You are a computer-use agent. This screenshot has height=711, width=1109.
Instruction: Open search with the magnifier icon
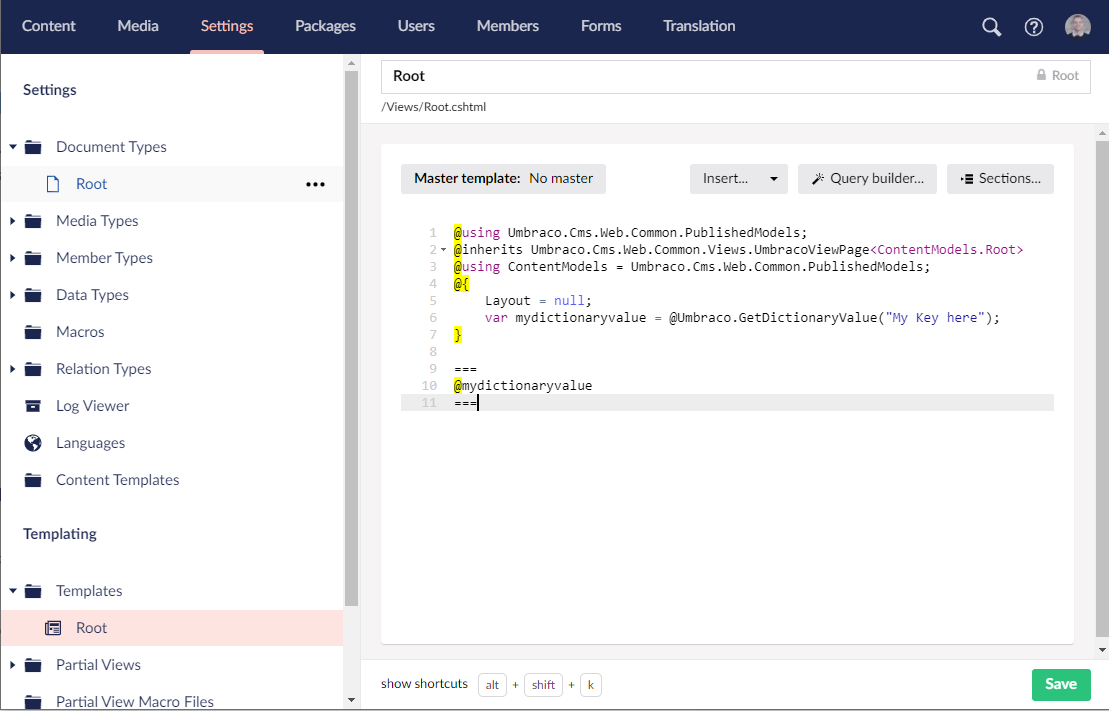990,26
